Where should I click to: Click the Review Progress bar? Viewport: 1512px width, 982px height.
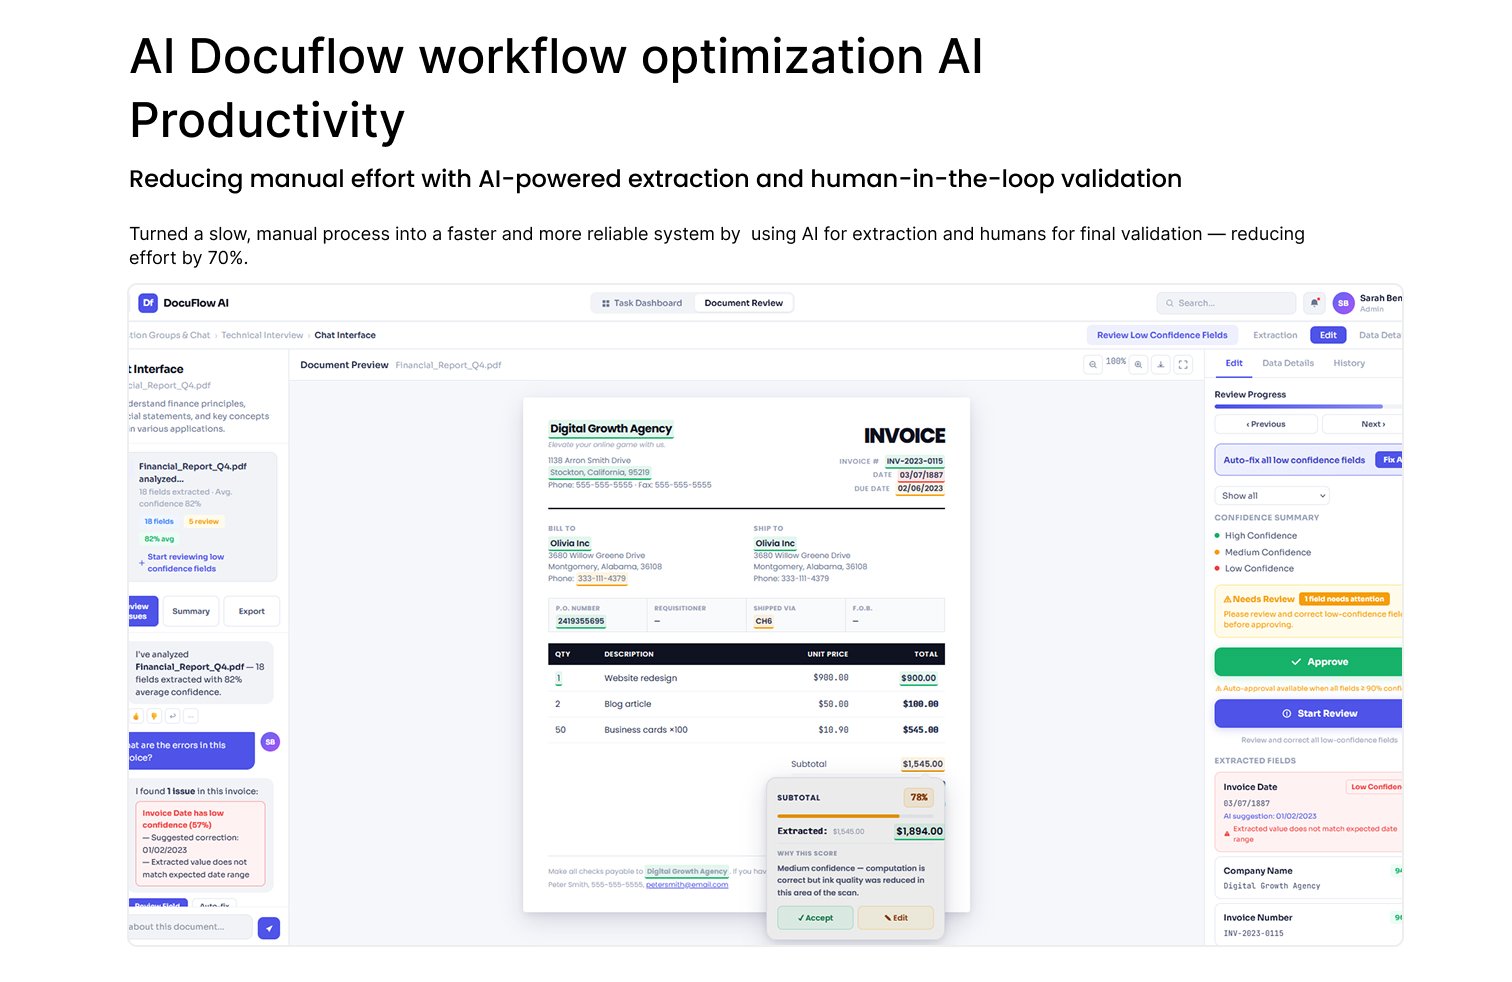[x=1298, y=407]
